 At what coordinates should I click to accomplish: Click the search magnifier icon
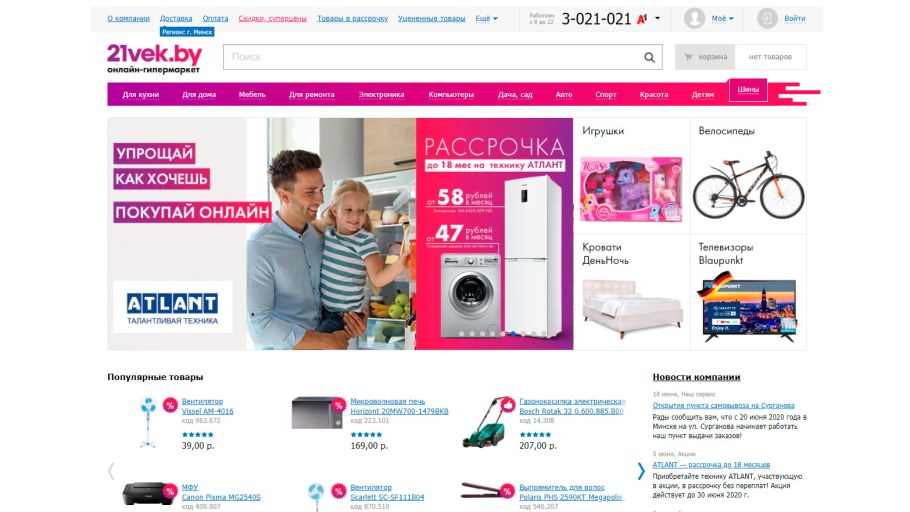pos(649,57)
